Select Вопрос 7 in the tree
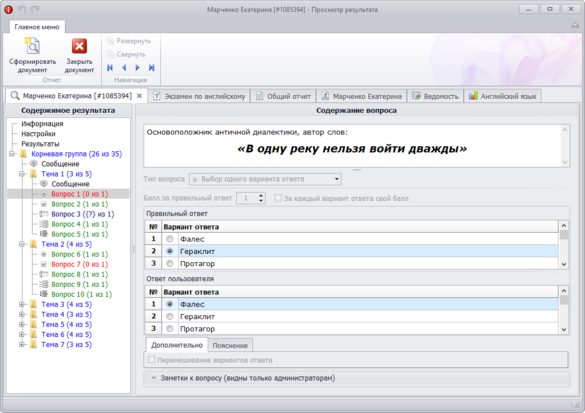The width and height of the screenshot is (585, 413). point(79,264)
